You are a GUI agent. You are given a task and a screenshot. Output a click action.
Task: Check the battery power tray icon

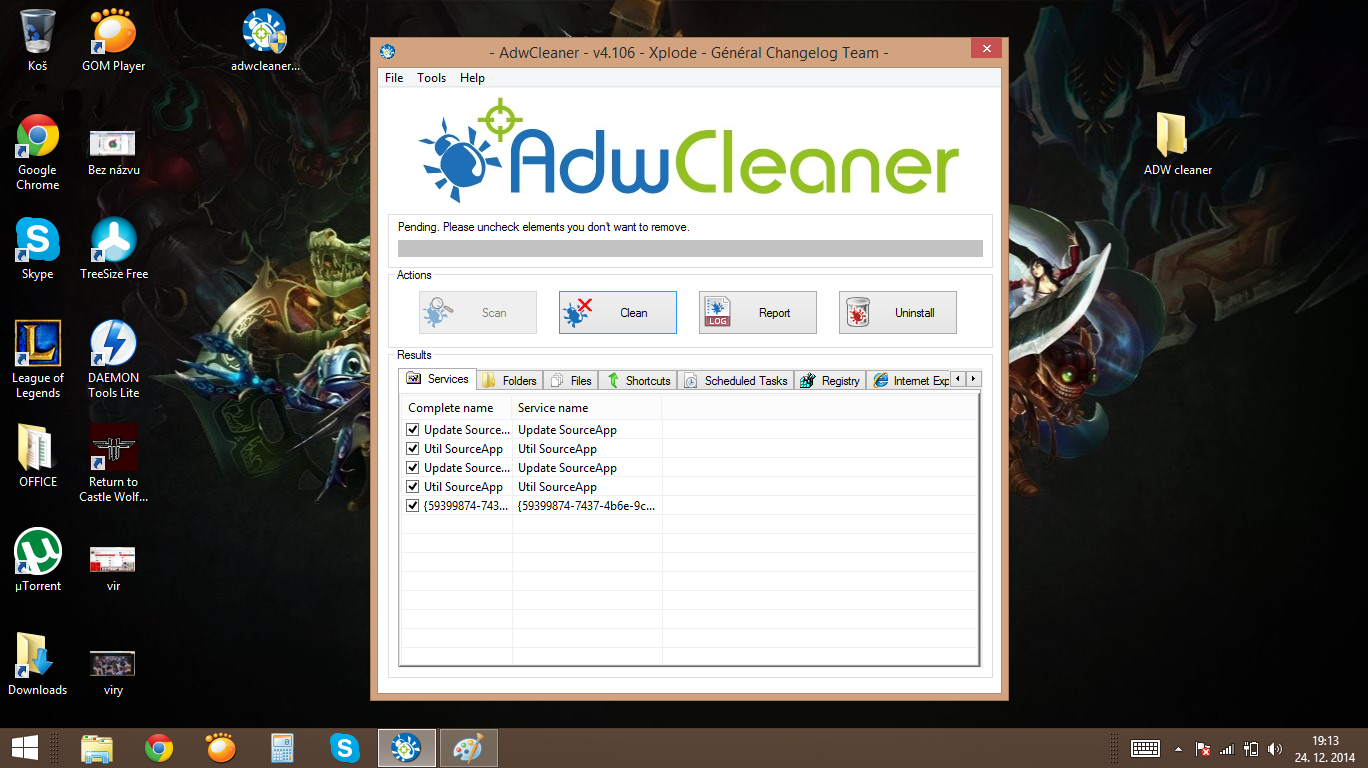(1251, 748)
